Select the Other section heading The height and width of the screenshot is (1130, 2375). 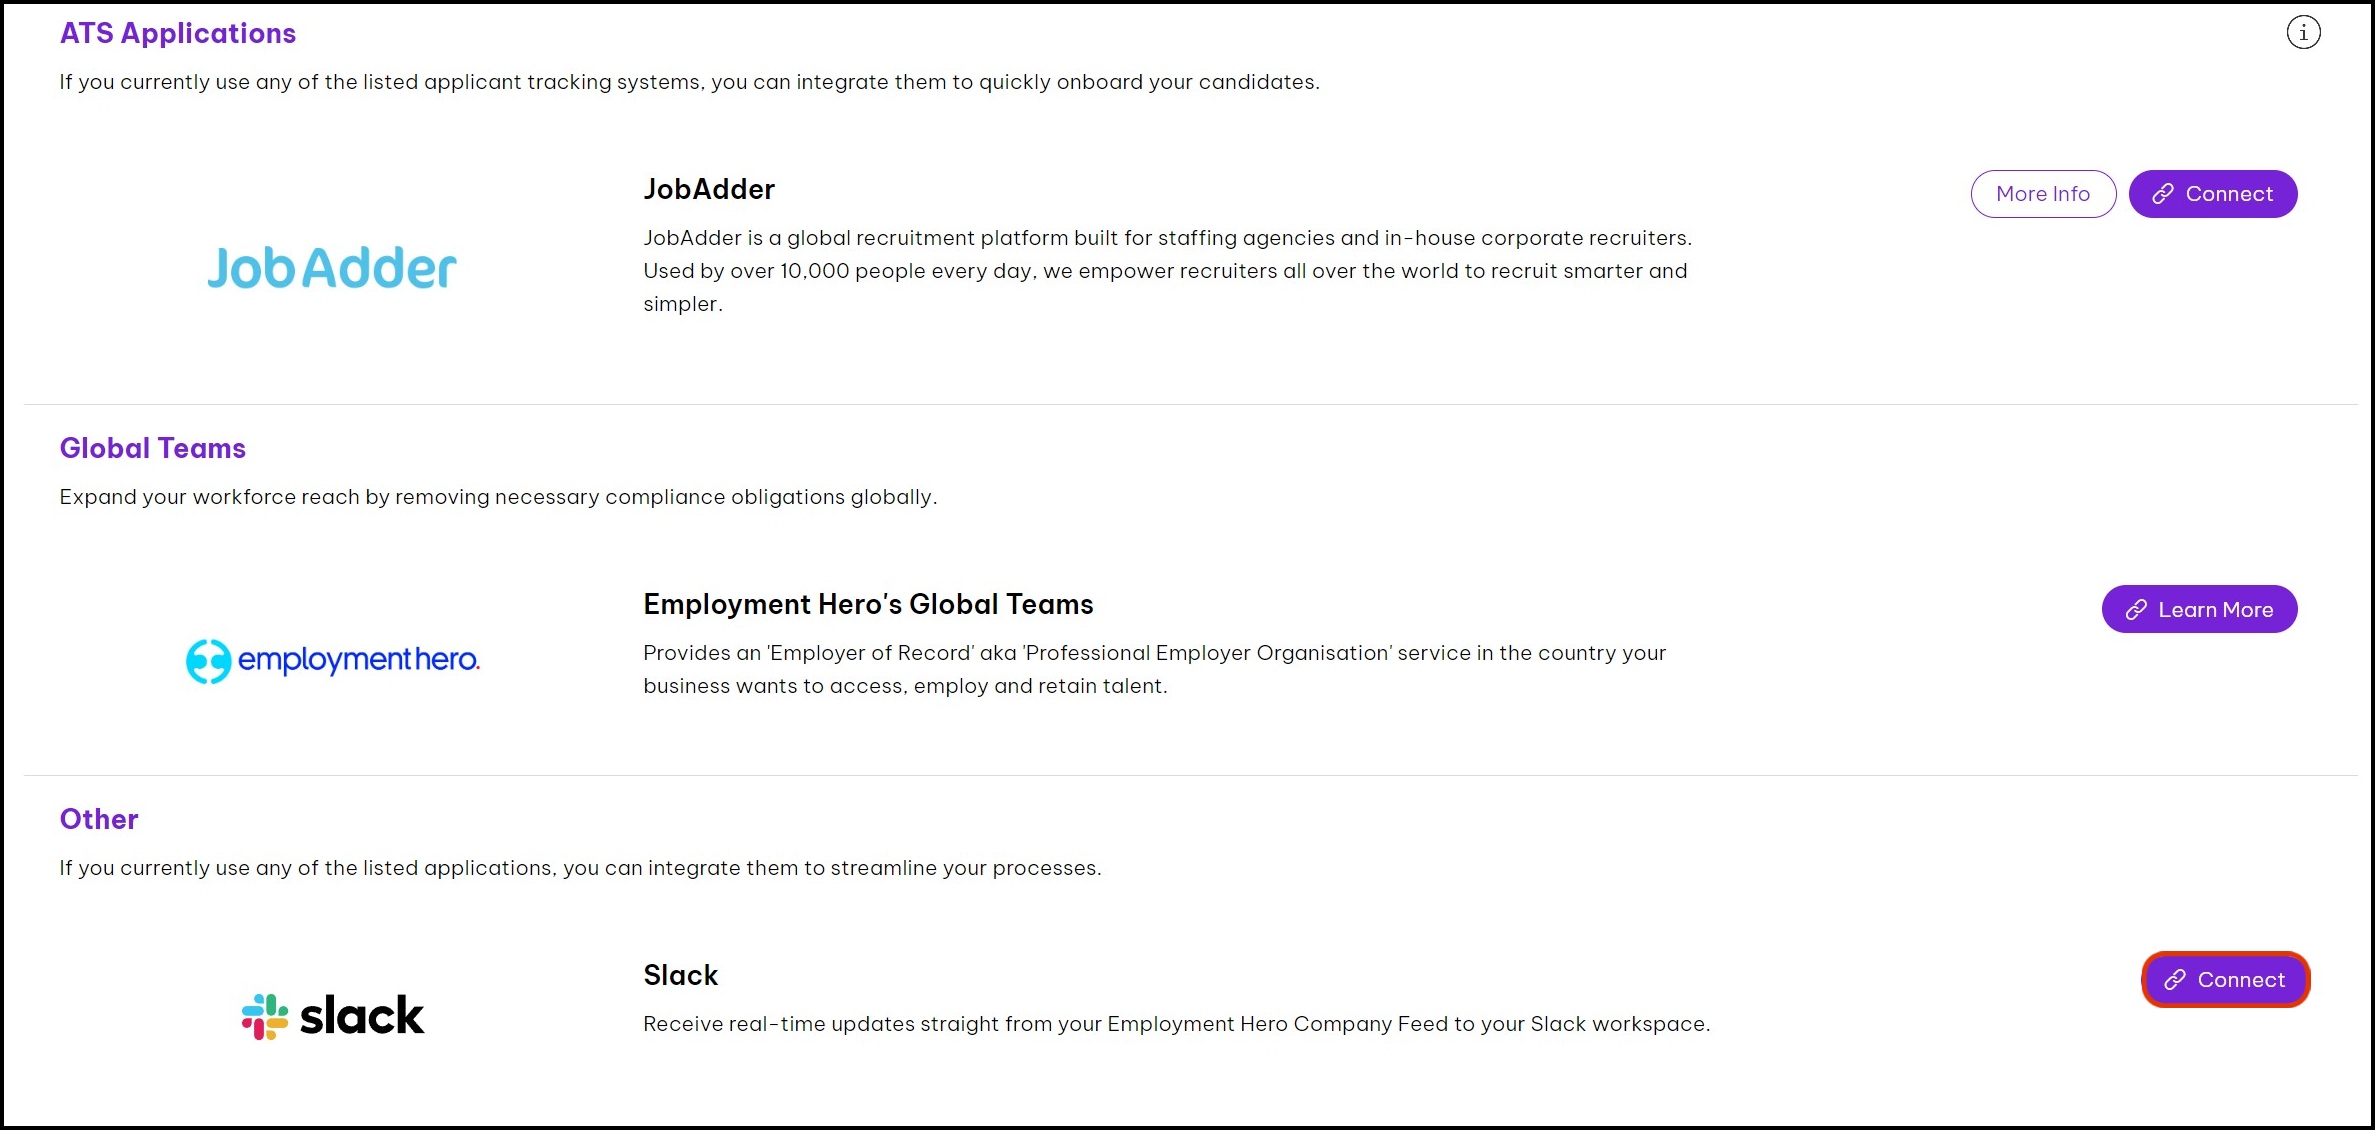click(99, 819)
